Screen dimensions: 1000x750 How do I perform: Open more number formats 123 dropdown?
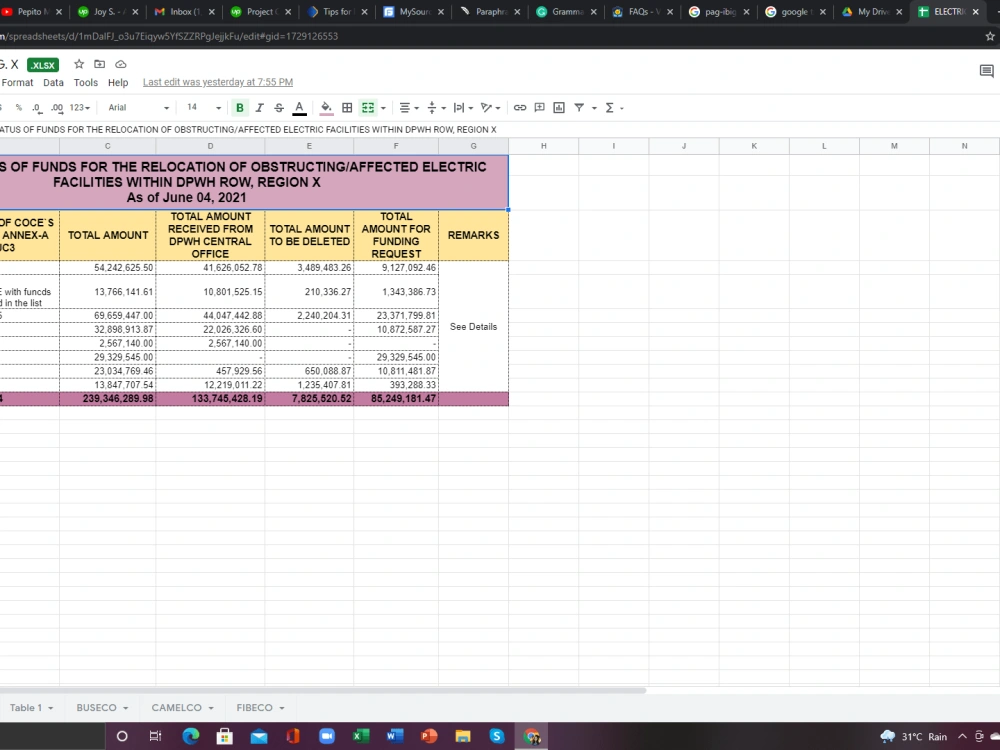pos(80,108)
